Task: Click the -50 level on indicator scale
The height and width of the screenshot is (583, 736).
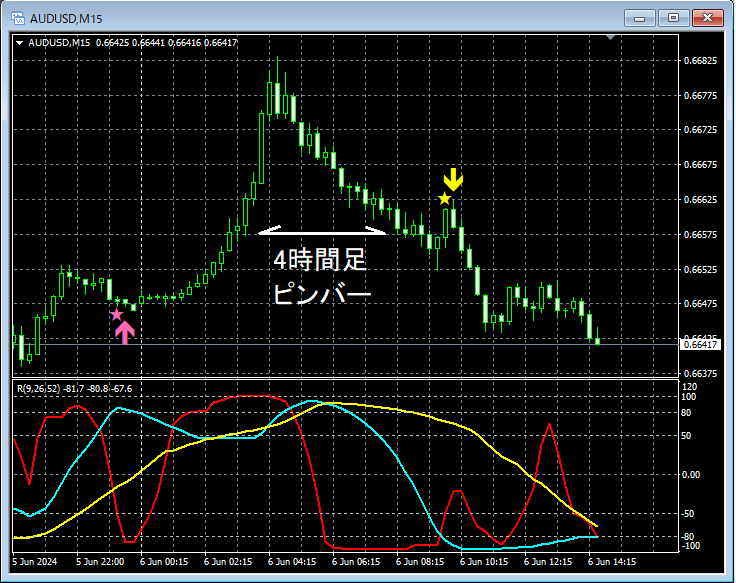Action: pyautogui.click(x=688, y=514)
